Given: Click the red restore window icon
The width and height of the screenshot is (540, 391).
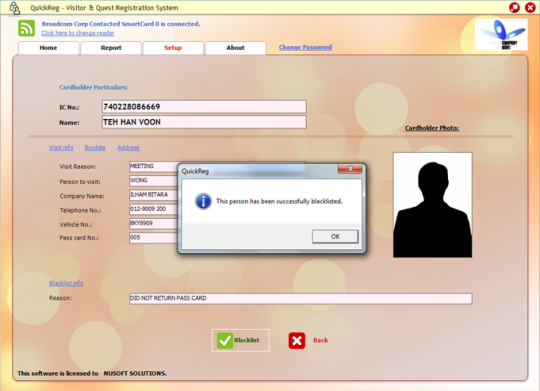Looking at the screenshot, I should [515, 8].
